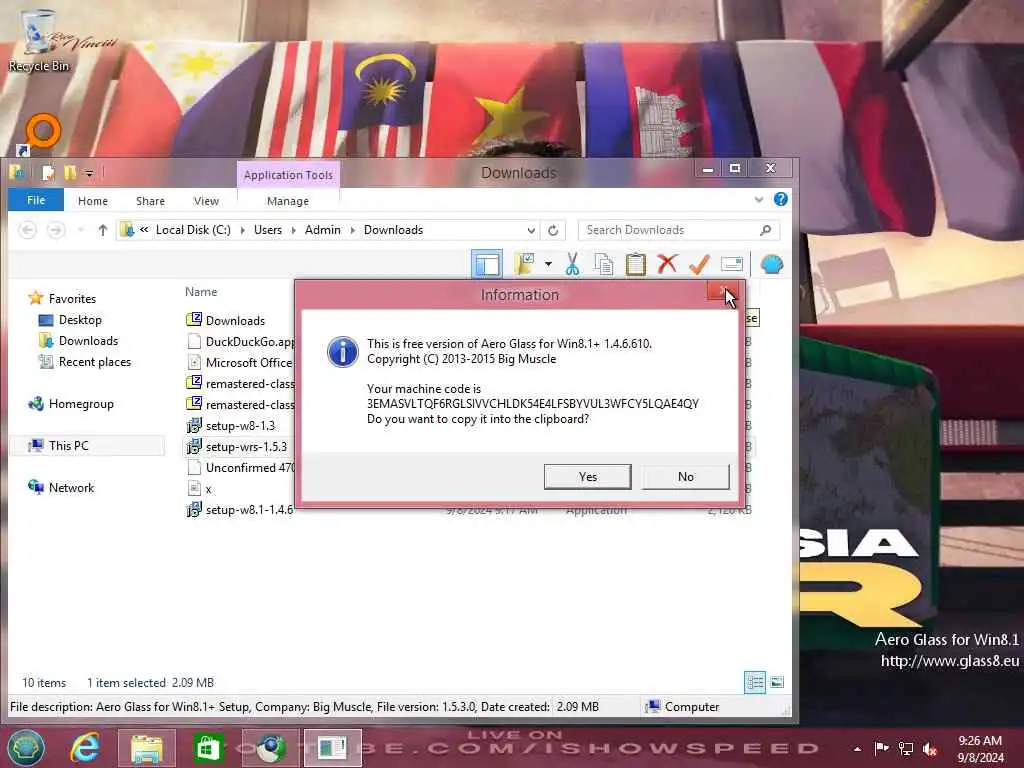Click the blue shell icon in toolbar
Viewport: 1024px width, 768px height.
click(772, 264)
